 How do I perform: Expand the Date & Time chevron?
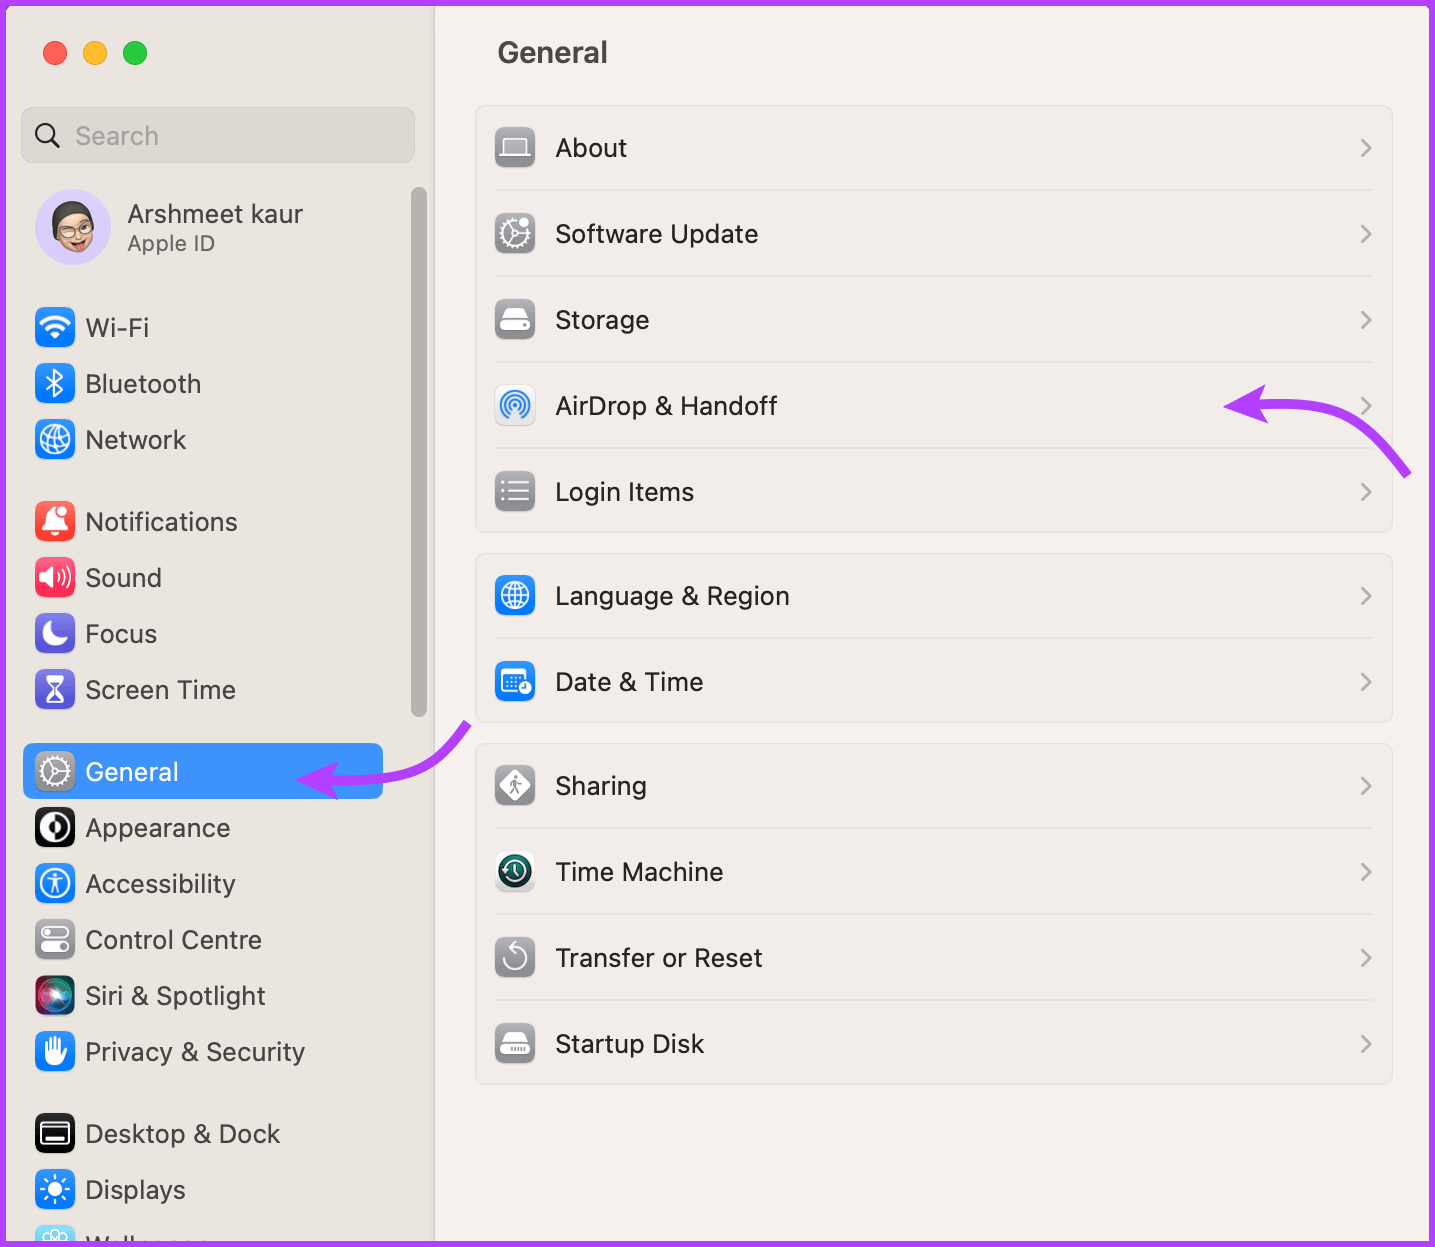(1366, 682)
